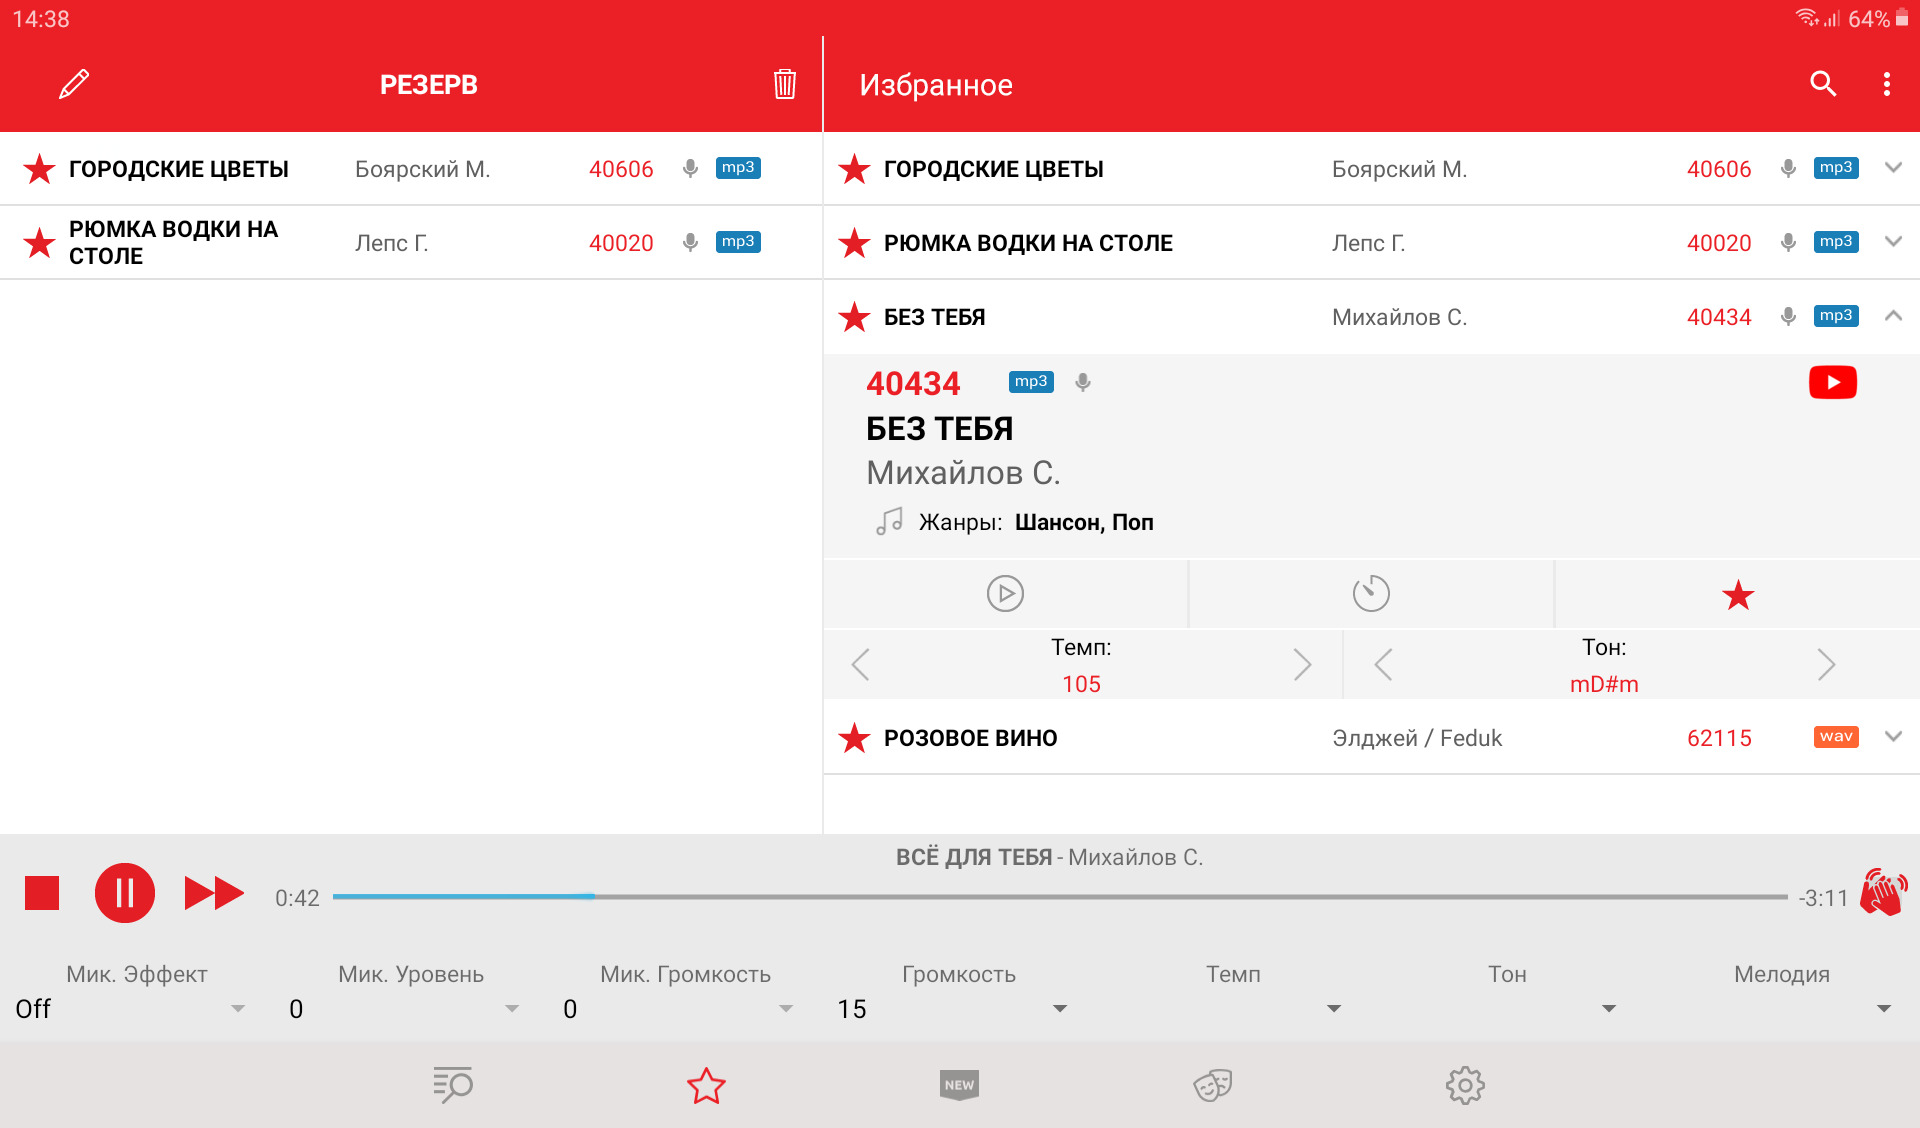Toggle the star on the Розовое вино row
The height and width of the screenshot is (1128, 1920).
pos(854,738)
